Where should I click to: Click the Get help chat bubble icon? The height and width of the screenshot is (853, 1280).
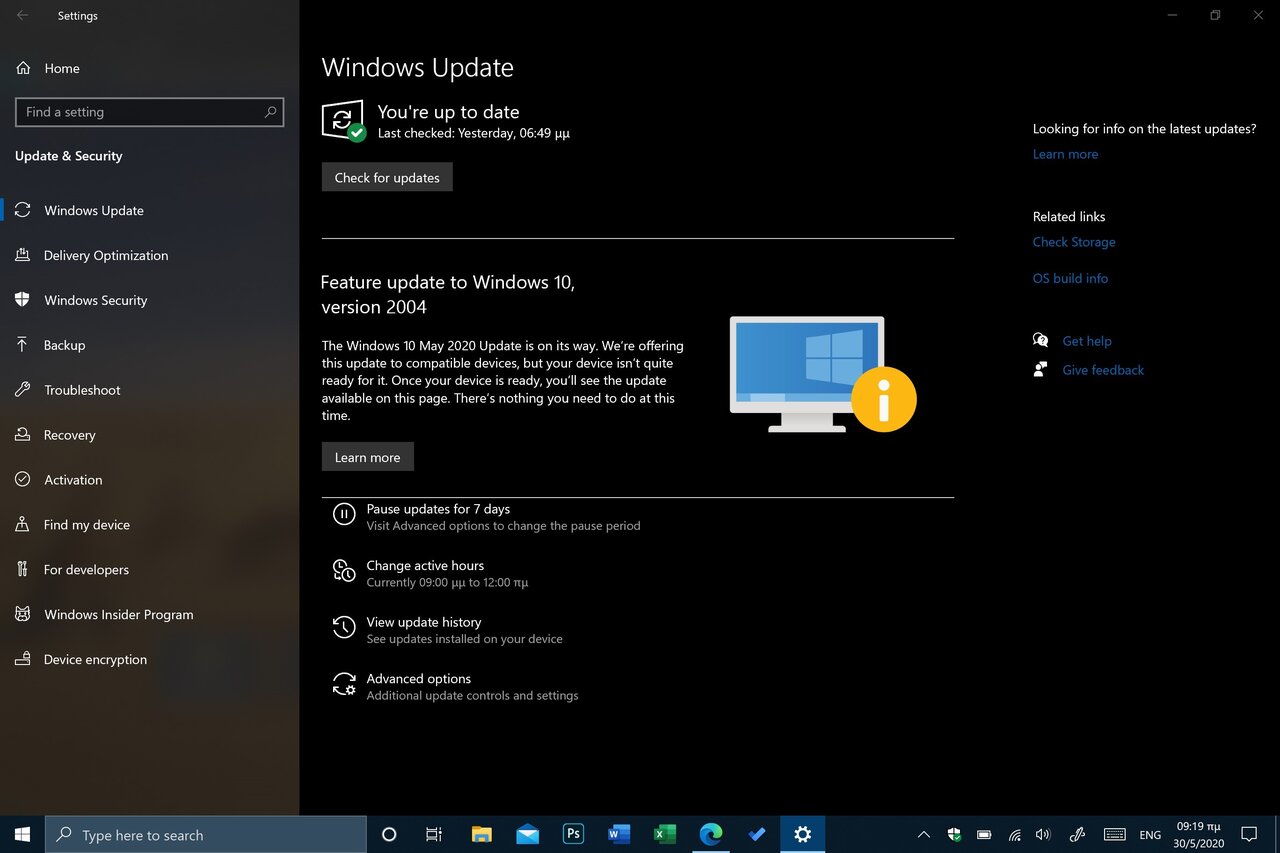[x=1041, y=340]
